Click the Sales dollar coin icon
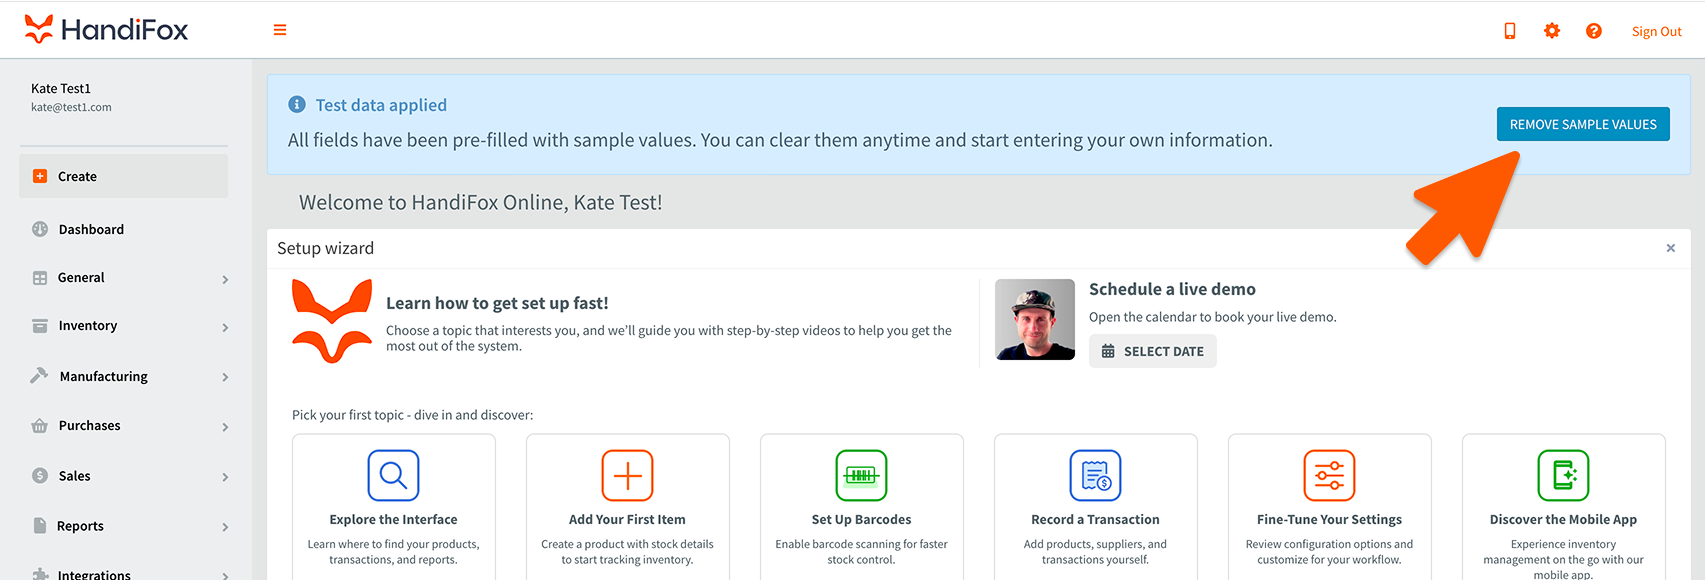1705x580 pixels. point(40,476)
